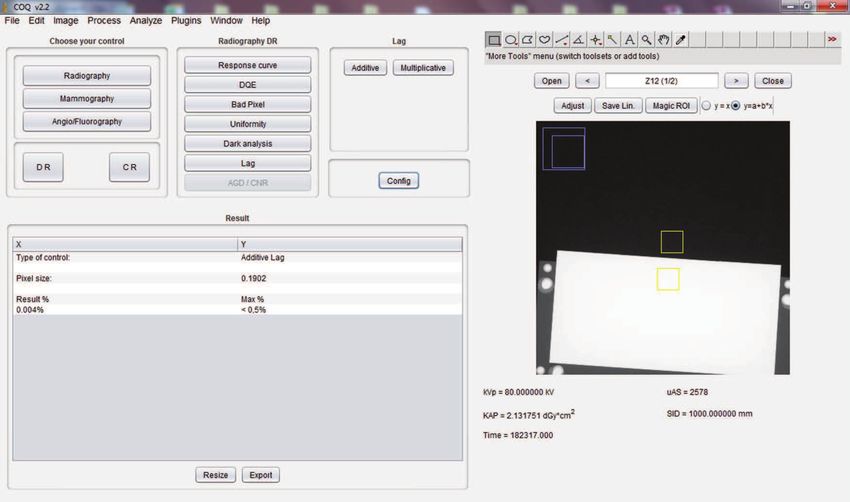This screenshot has width=850, height=502.
Task: Click the Resize button under results
Action: point(215,475)
